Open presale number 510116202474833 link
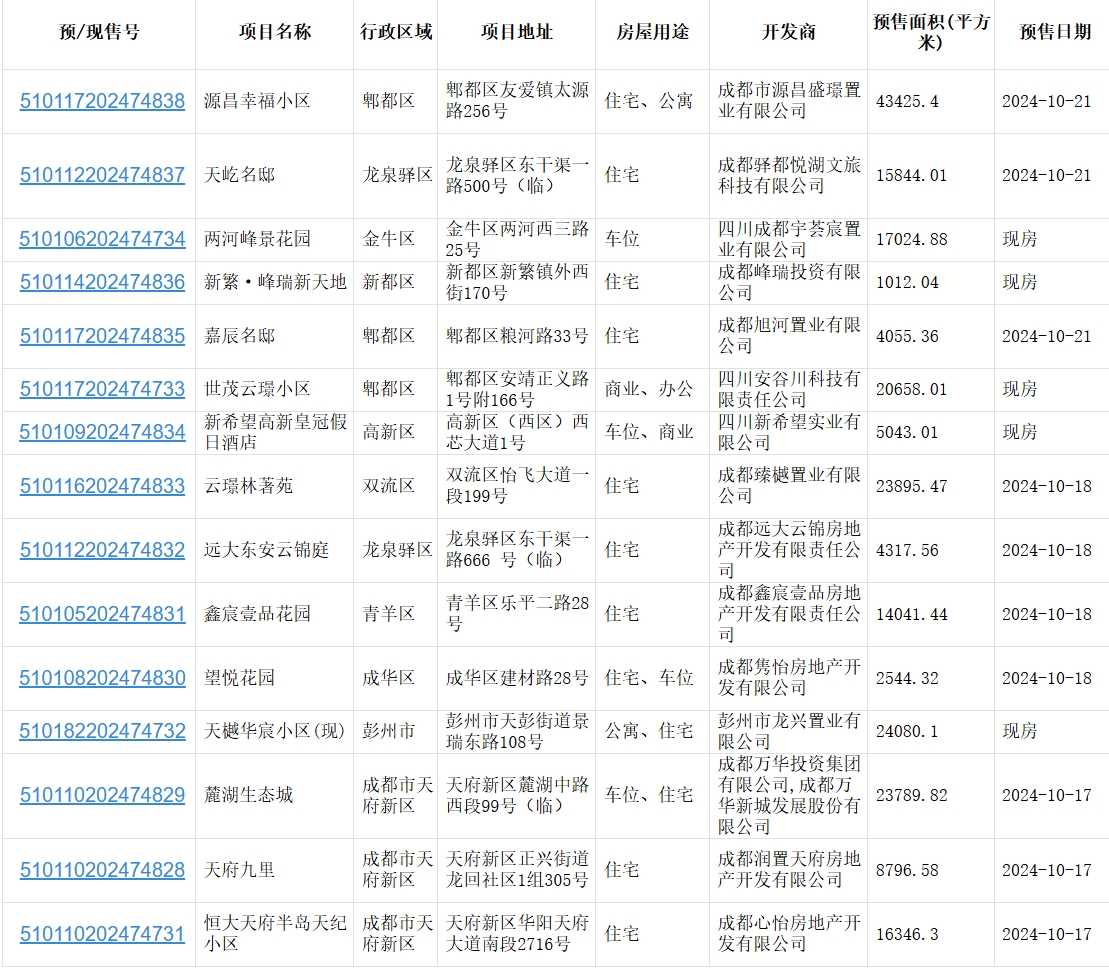This screenshot has width=1109, height=970. (x=102, y=486)
